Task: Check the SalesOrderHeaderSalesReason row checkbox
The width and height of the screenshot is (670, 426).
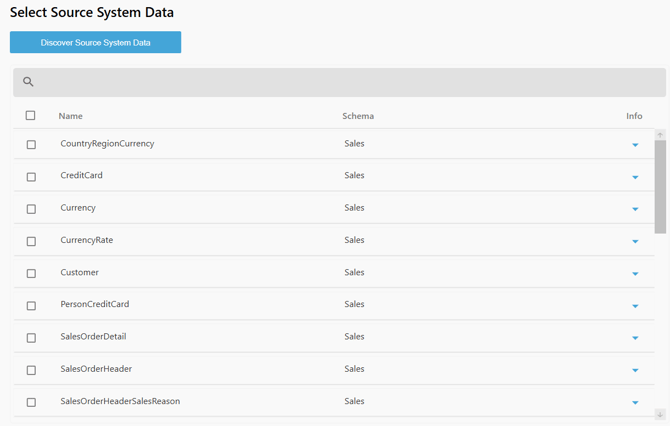Action: (x=31, y=402)
